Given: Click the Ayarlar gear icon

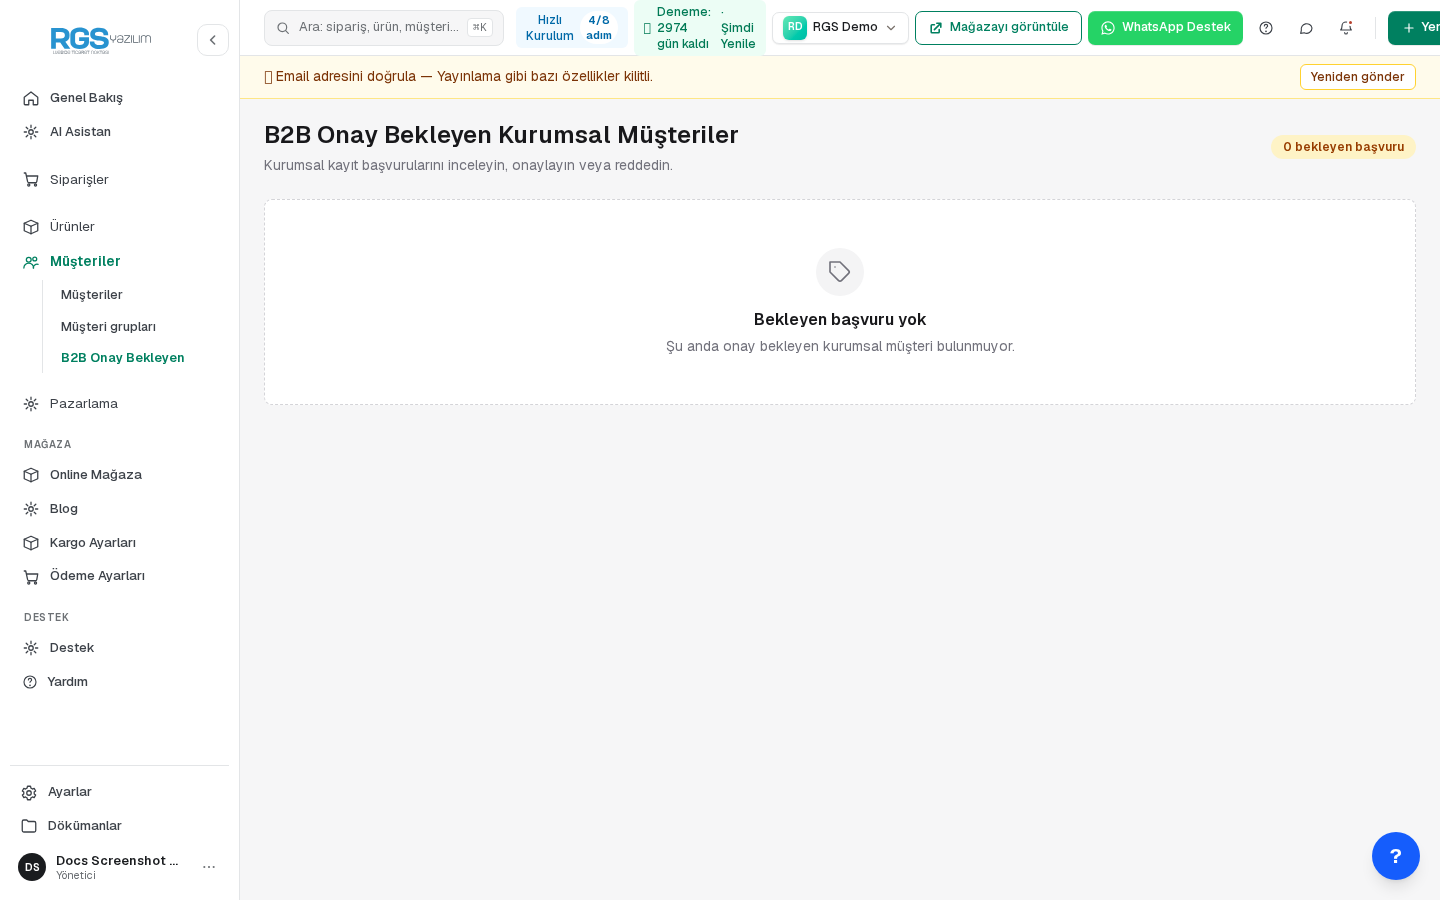Looking at the screenshot, I should 29,793.
